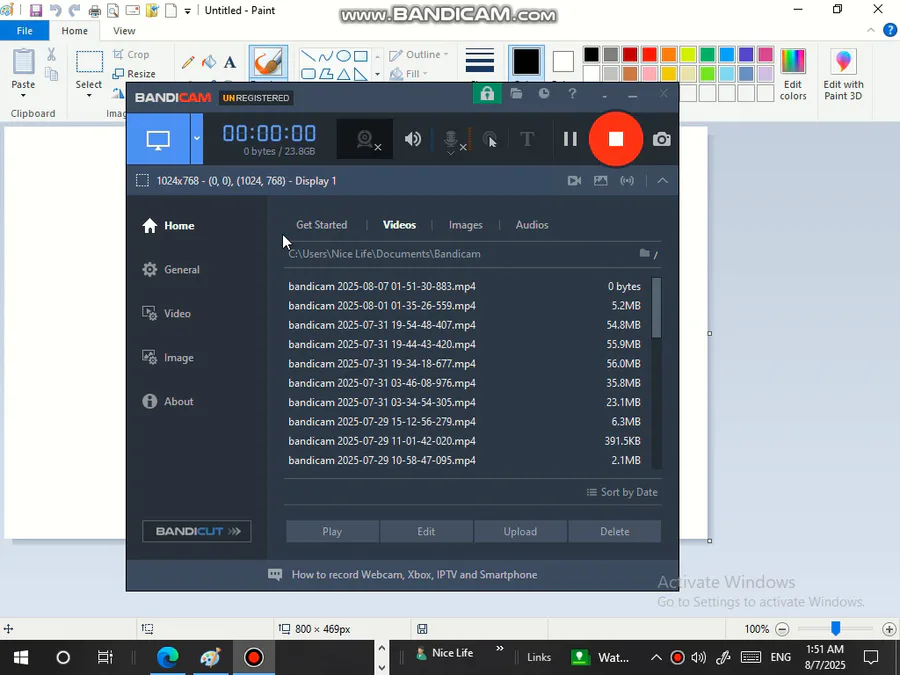
Task: Toggle the microphone in Bandicam toolbar
Action: click(x=451, y=139)
